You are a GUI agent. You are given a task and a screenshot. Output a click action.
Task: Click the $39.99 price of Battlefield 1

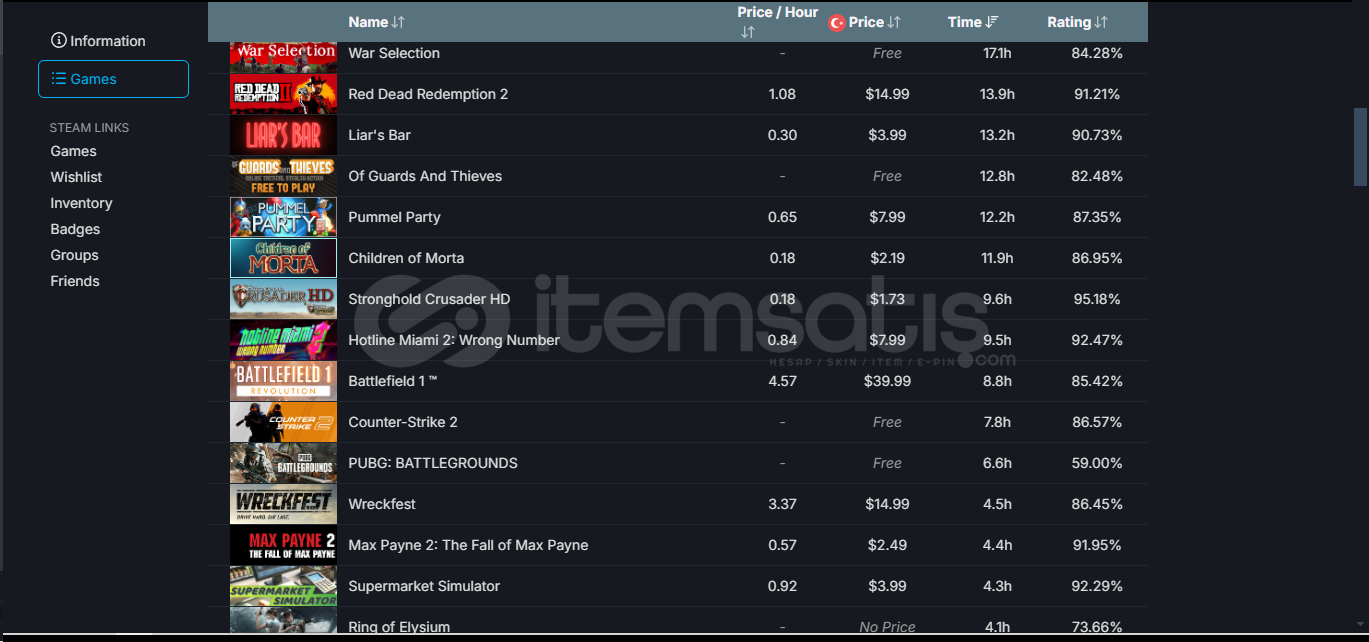[888, 381]
